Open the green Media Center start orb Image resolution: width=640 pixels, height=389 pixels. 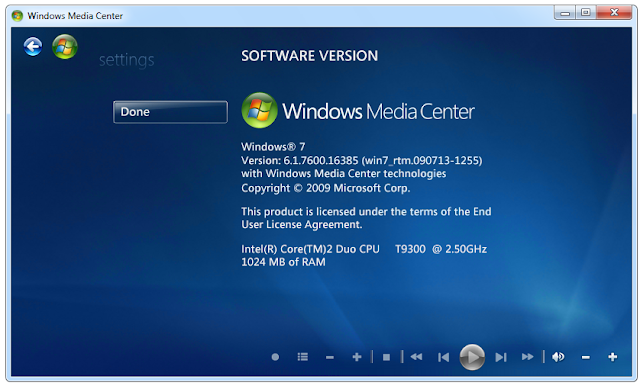point(65,47)
